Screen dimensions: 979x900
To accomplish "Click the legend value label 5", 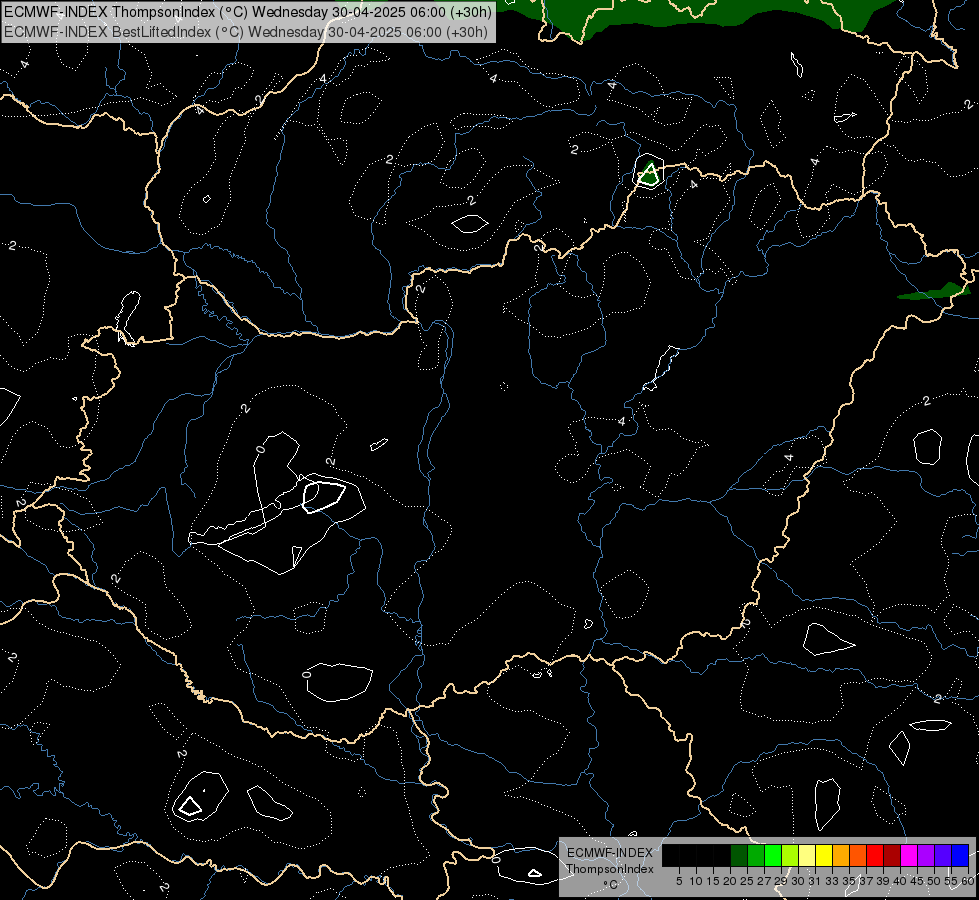I will tap(679, 881).
